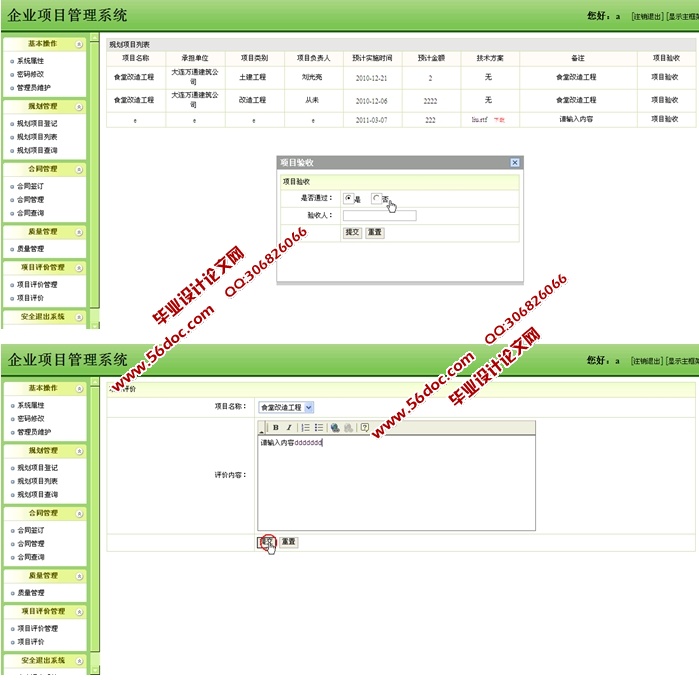Select the 是 radio button for 是否通过

click(x=348, y=198)
